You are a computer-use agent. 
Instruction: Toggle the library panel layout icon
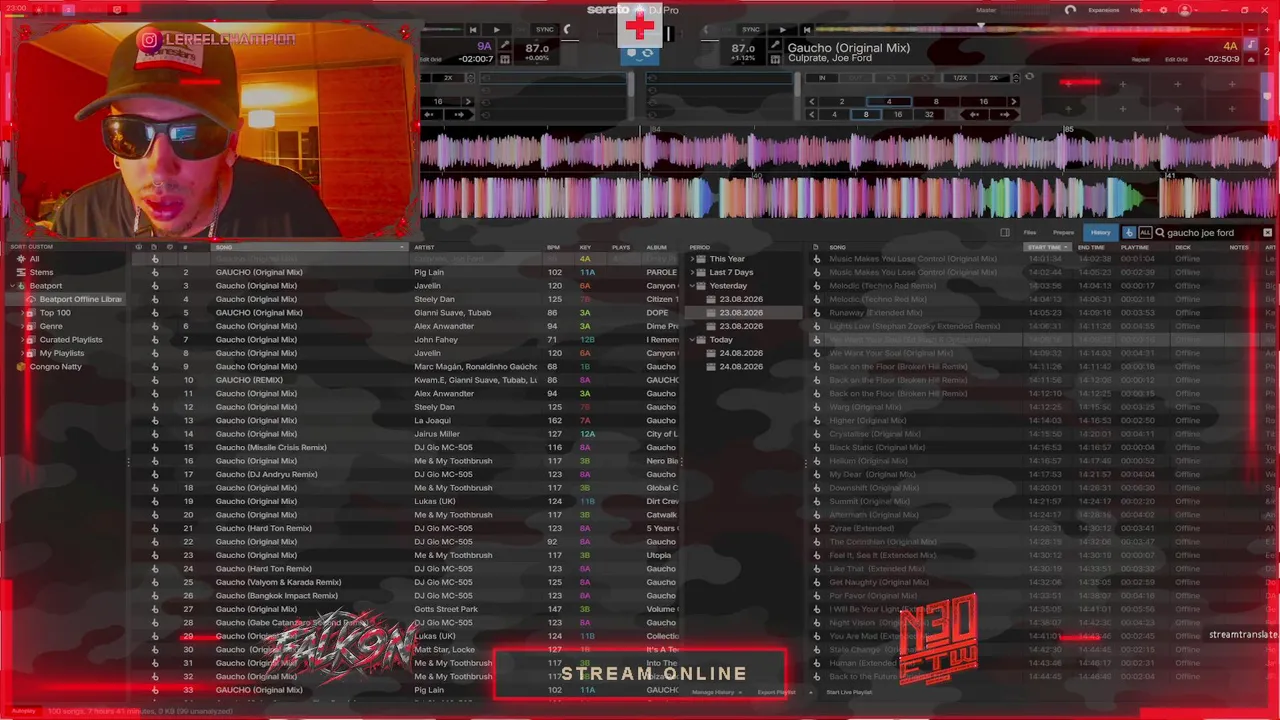coord(1005,233)
